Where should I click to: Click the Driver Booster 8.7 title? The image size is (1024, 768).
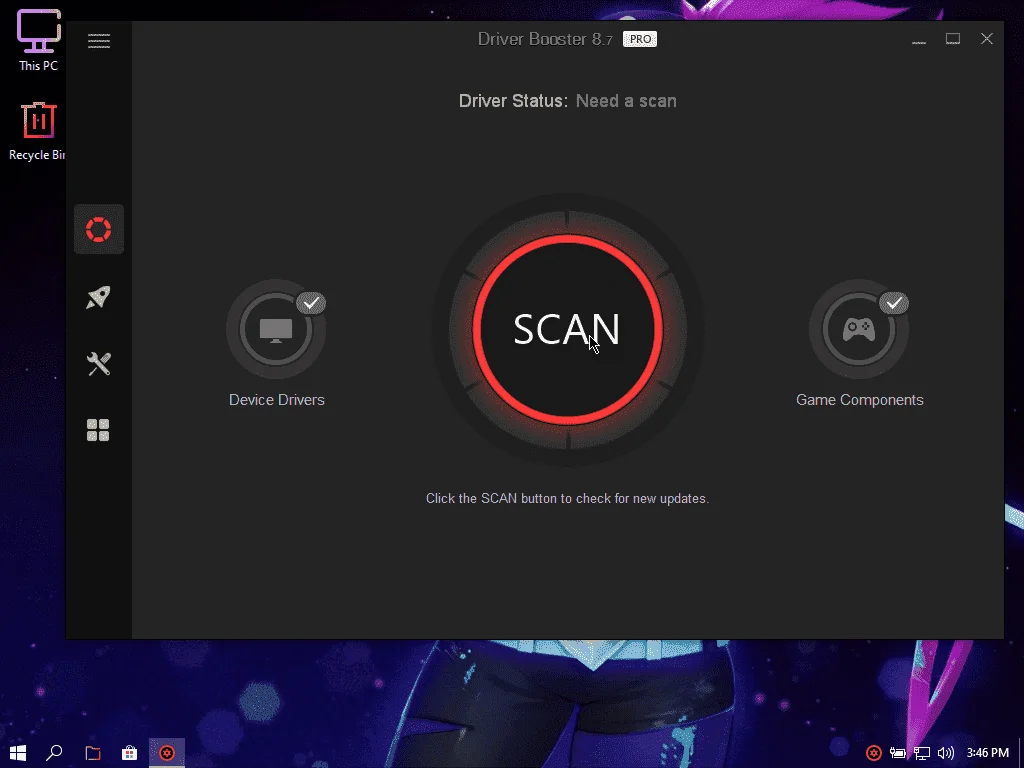coord(545,39)
